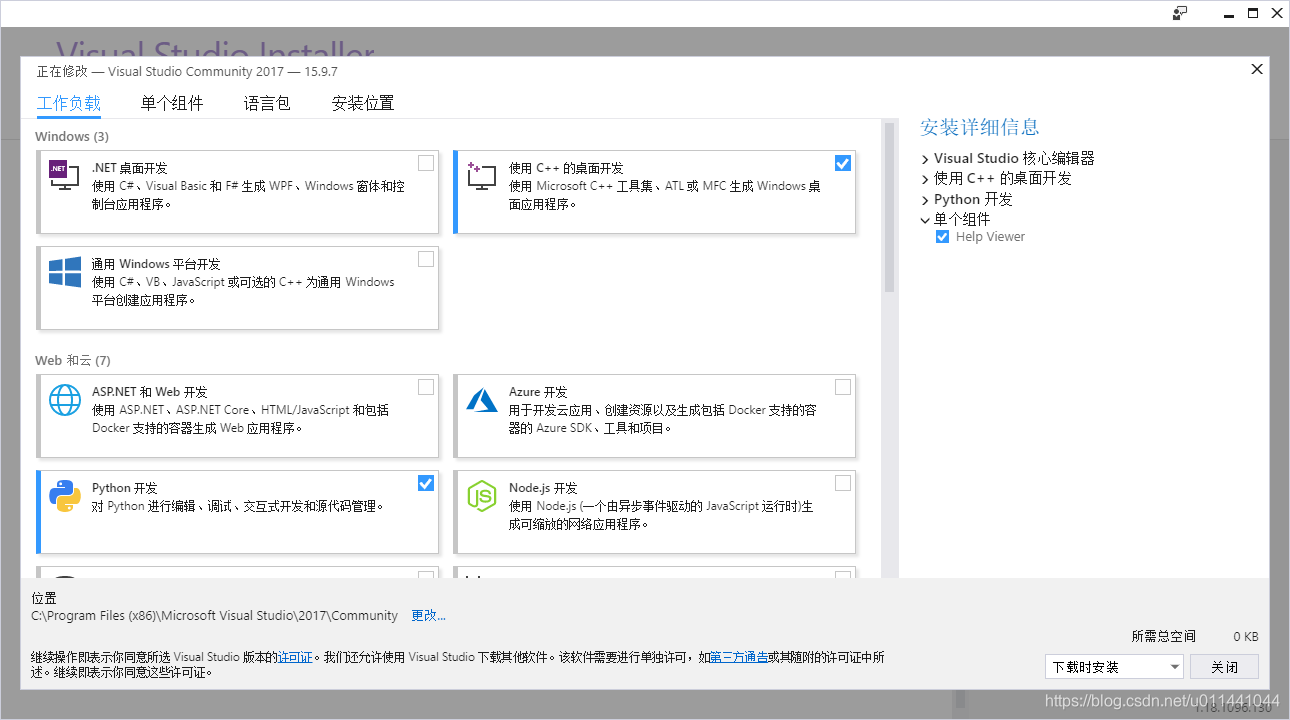Click the Windows (3) section heading
This screenshot has width=1290, height=720.
[72, 136]
